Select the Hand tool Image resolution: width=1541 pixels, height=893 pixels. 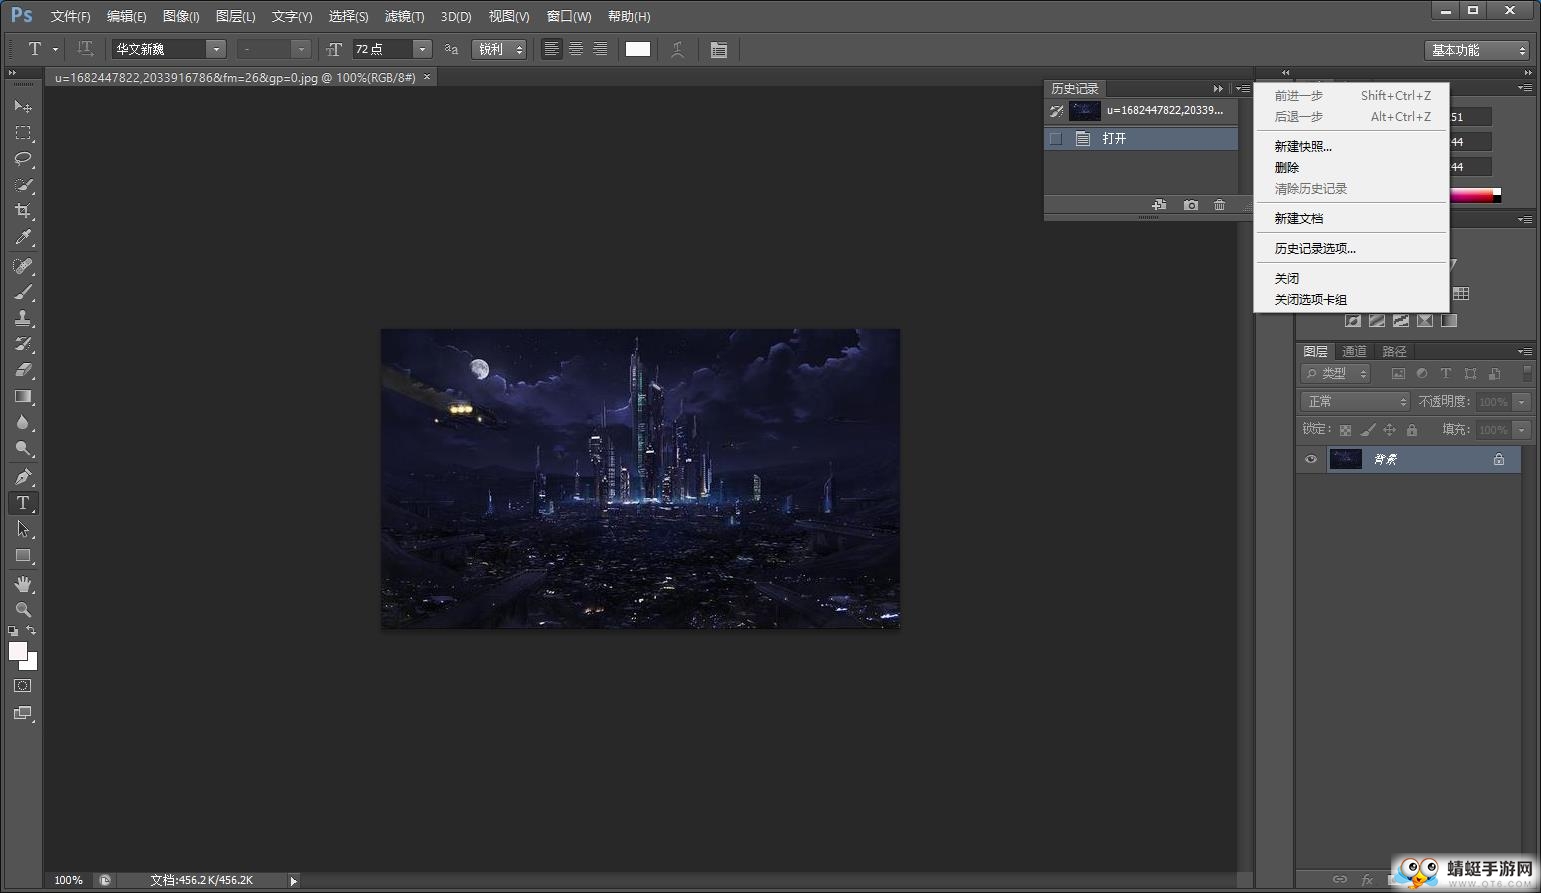[x=23, y=584]
